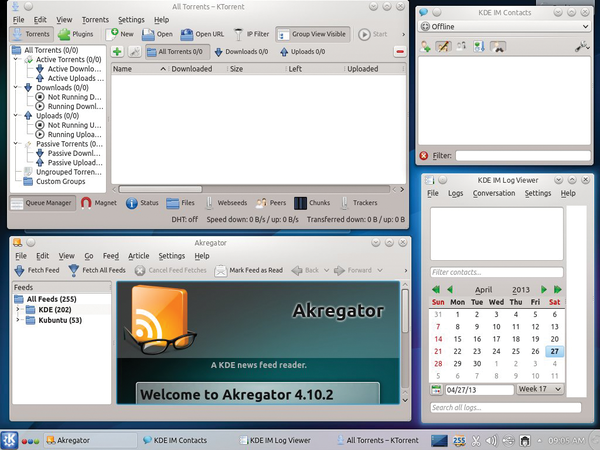The height and width of the screenshot is (450, 600).
Task: Collapse Active Torrents group in KTorrent tree
Action: (x=16, y=59)
